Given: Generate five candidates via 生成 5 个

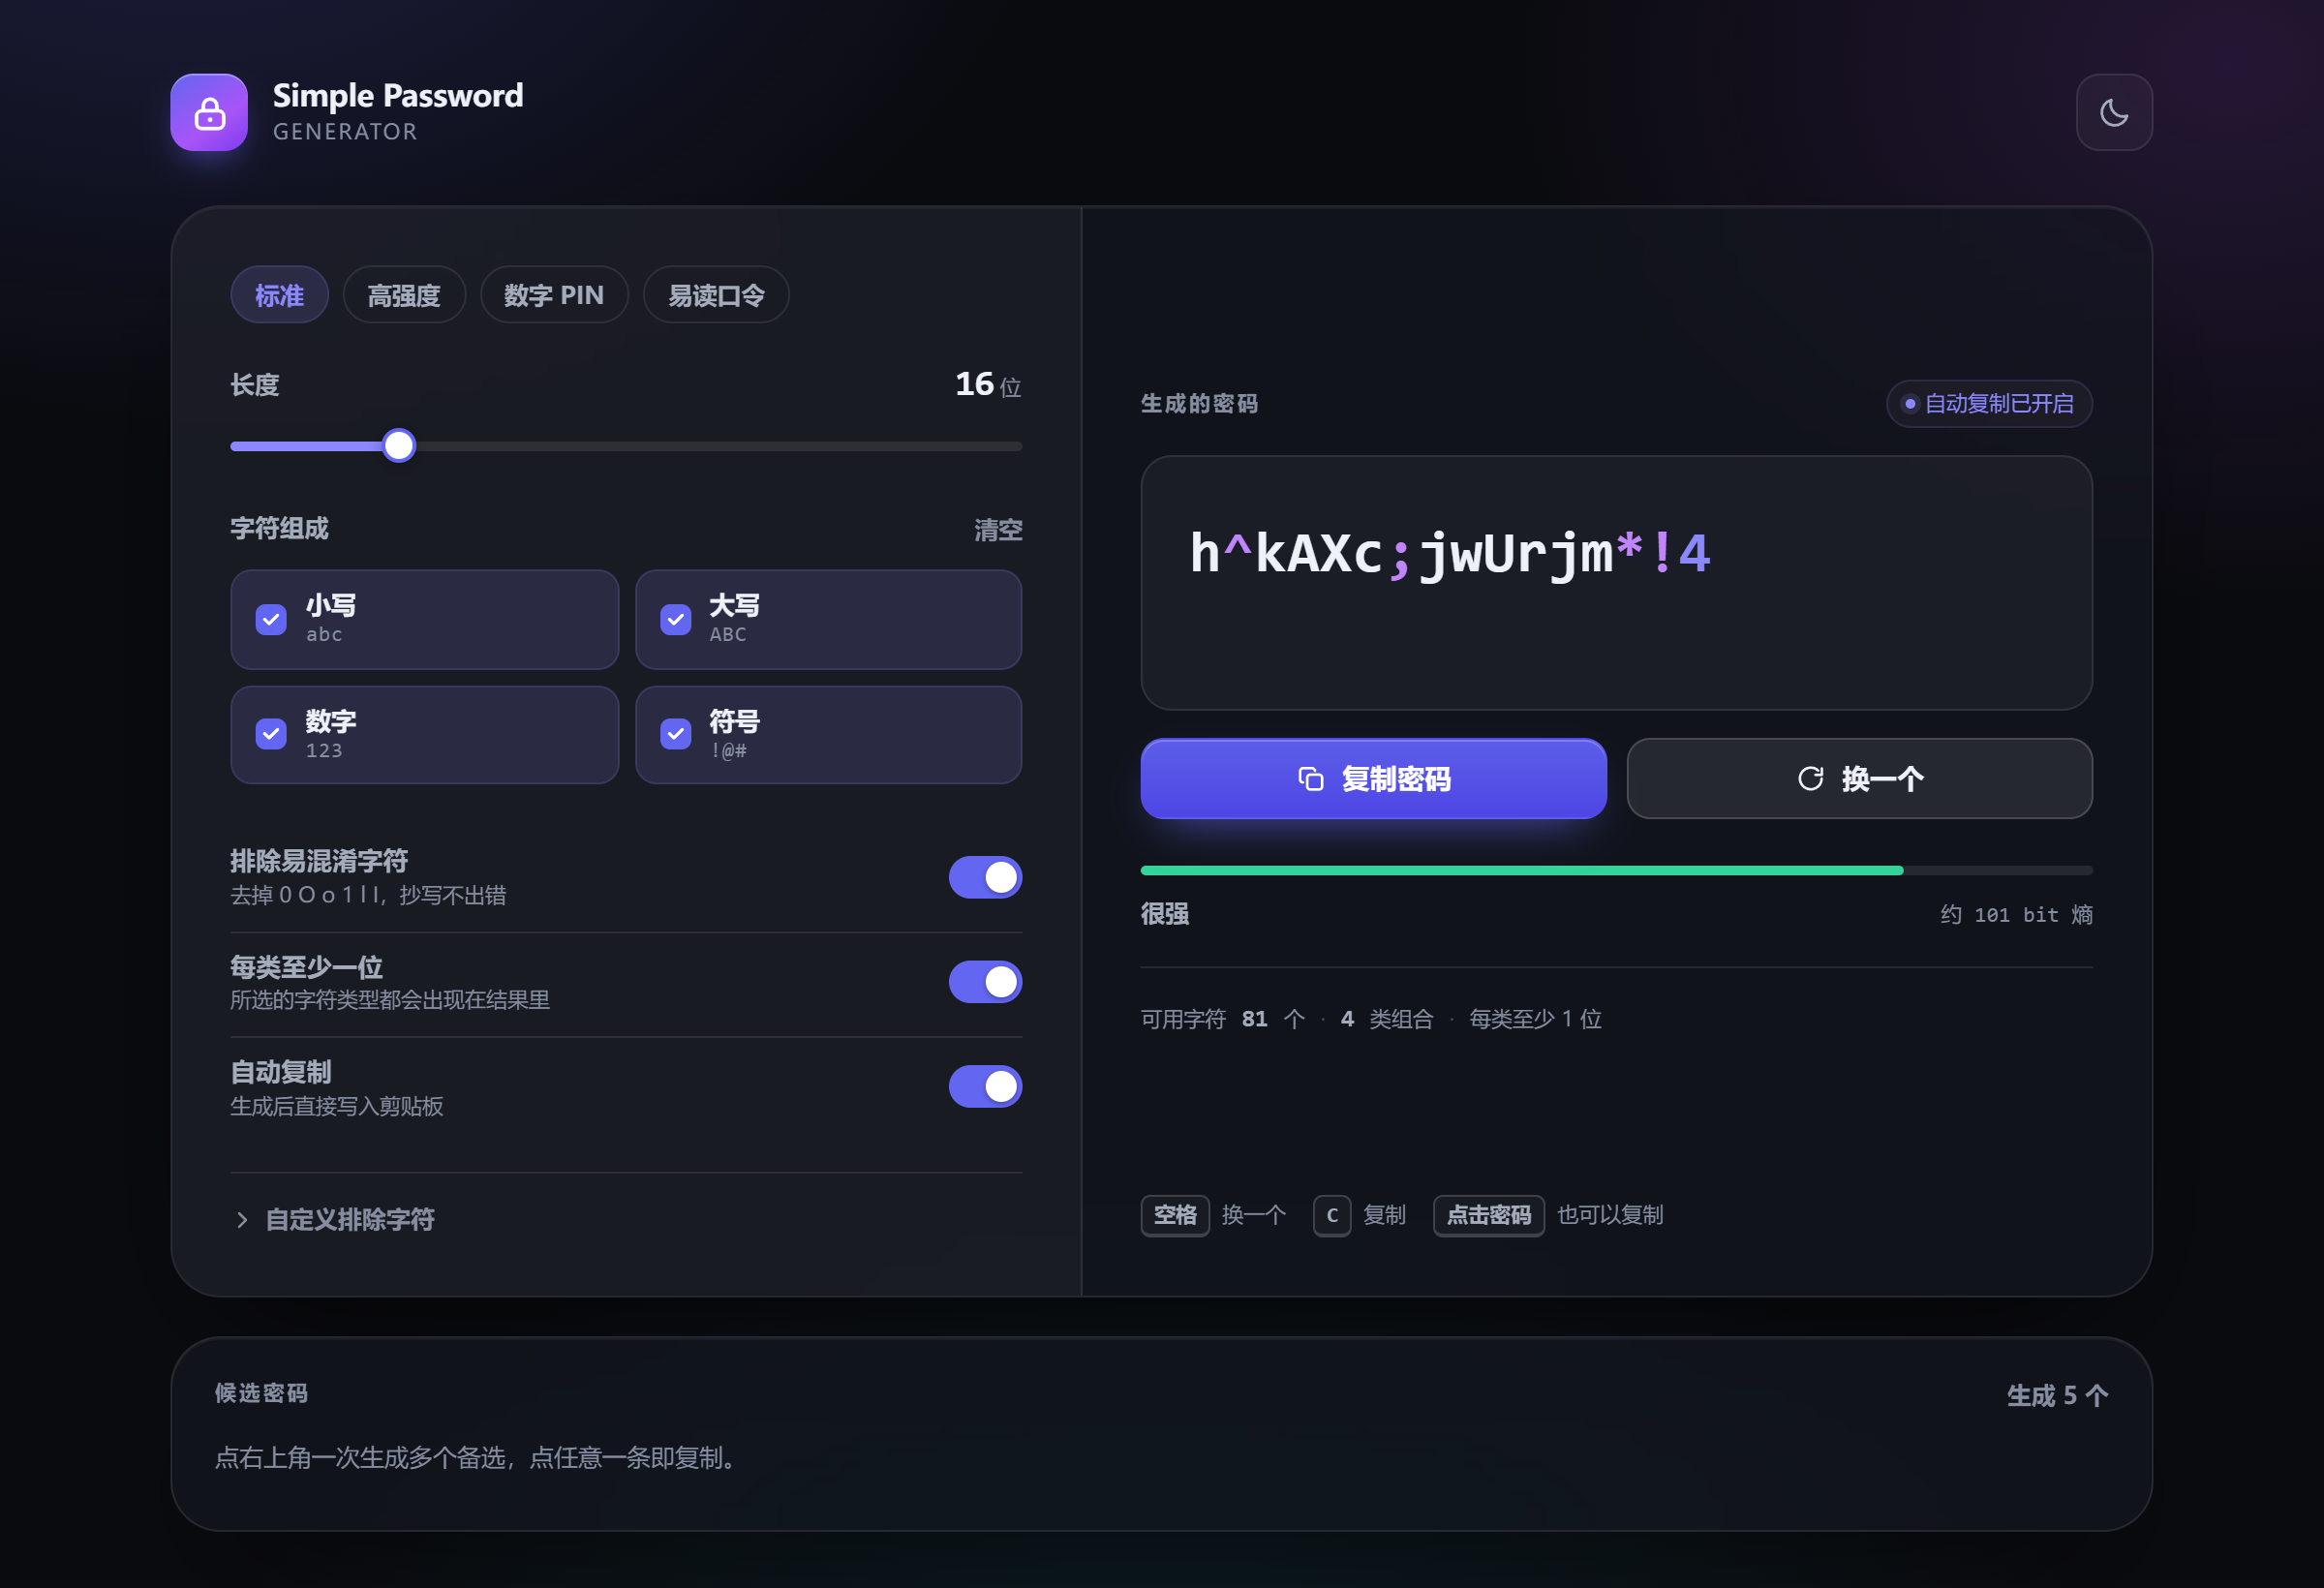Looking at the screenshot, I should click(2057, 1395).
